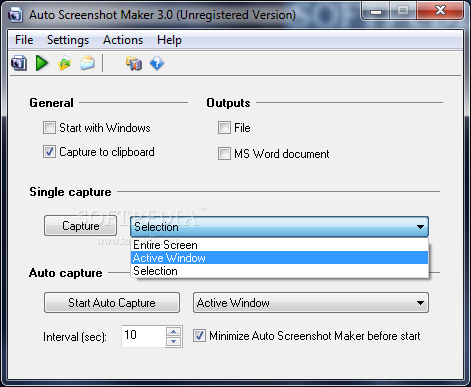Image resolution: width=471 pixels, height=387 pixels.
Task: Click Start Auto Capture button
Action: [x=112, y=303]
